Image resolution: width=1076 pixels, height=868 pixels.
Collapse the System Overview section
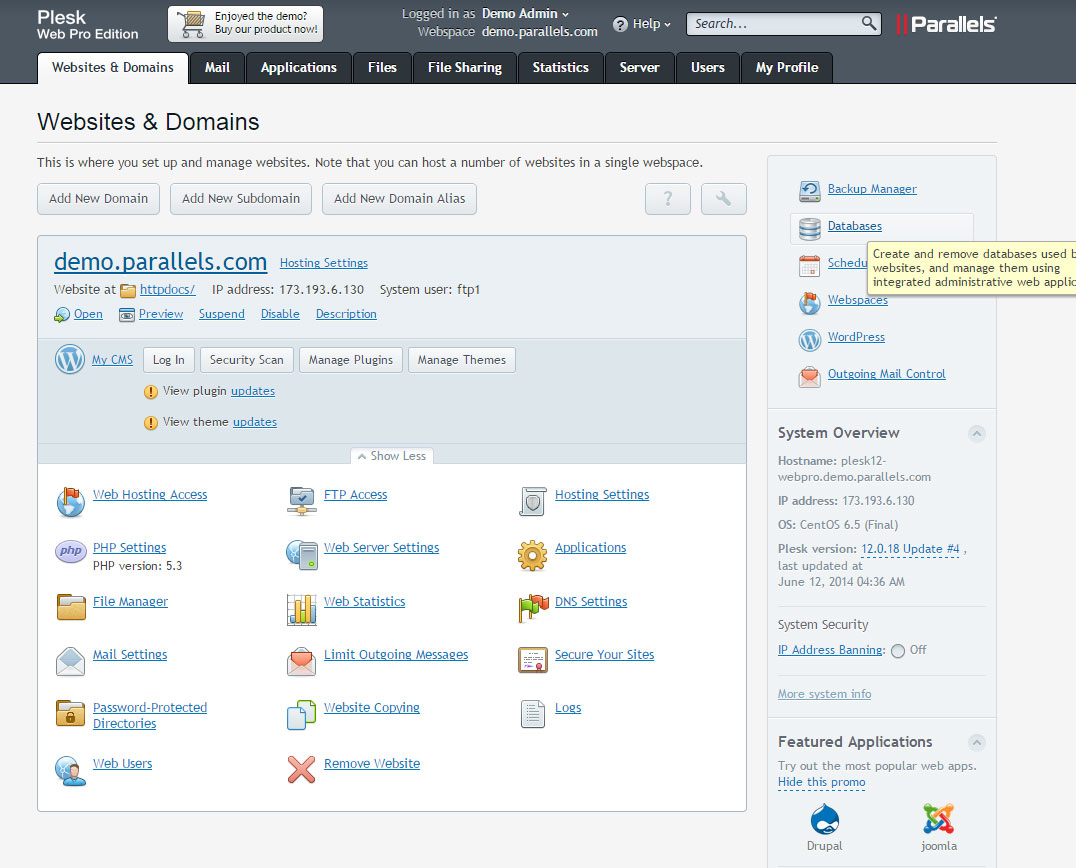[976, 434]
